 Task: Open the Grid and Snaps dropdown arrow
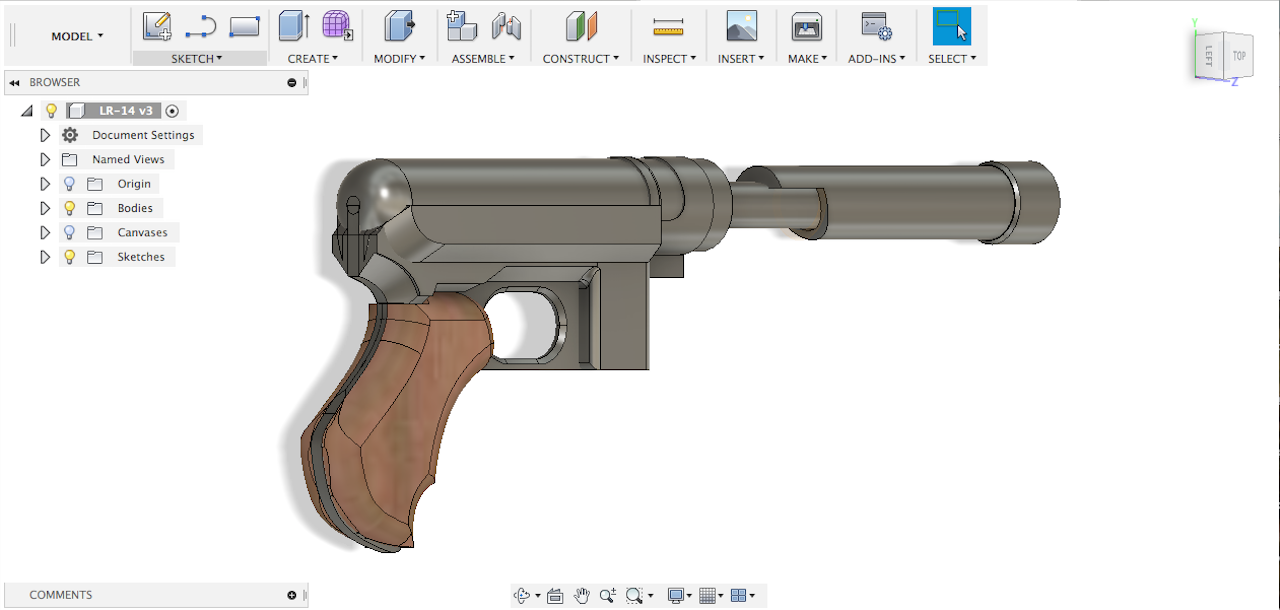(x=721, y=596)
